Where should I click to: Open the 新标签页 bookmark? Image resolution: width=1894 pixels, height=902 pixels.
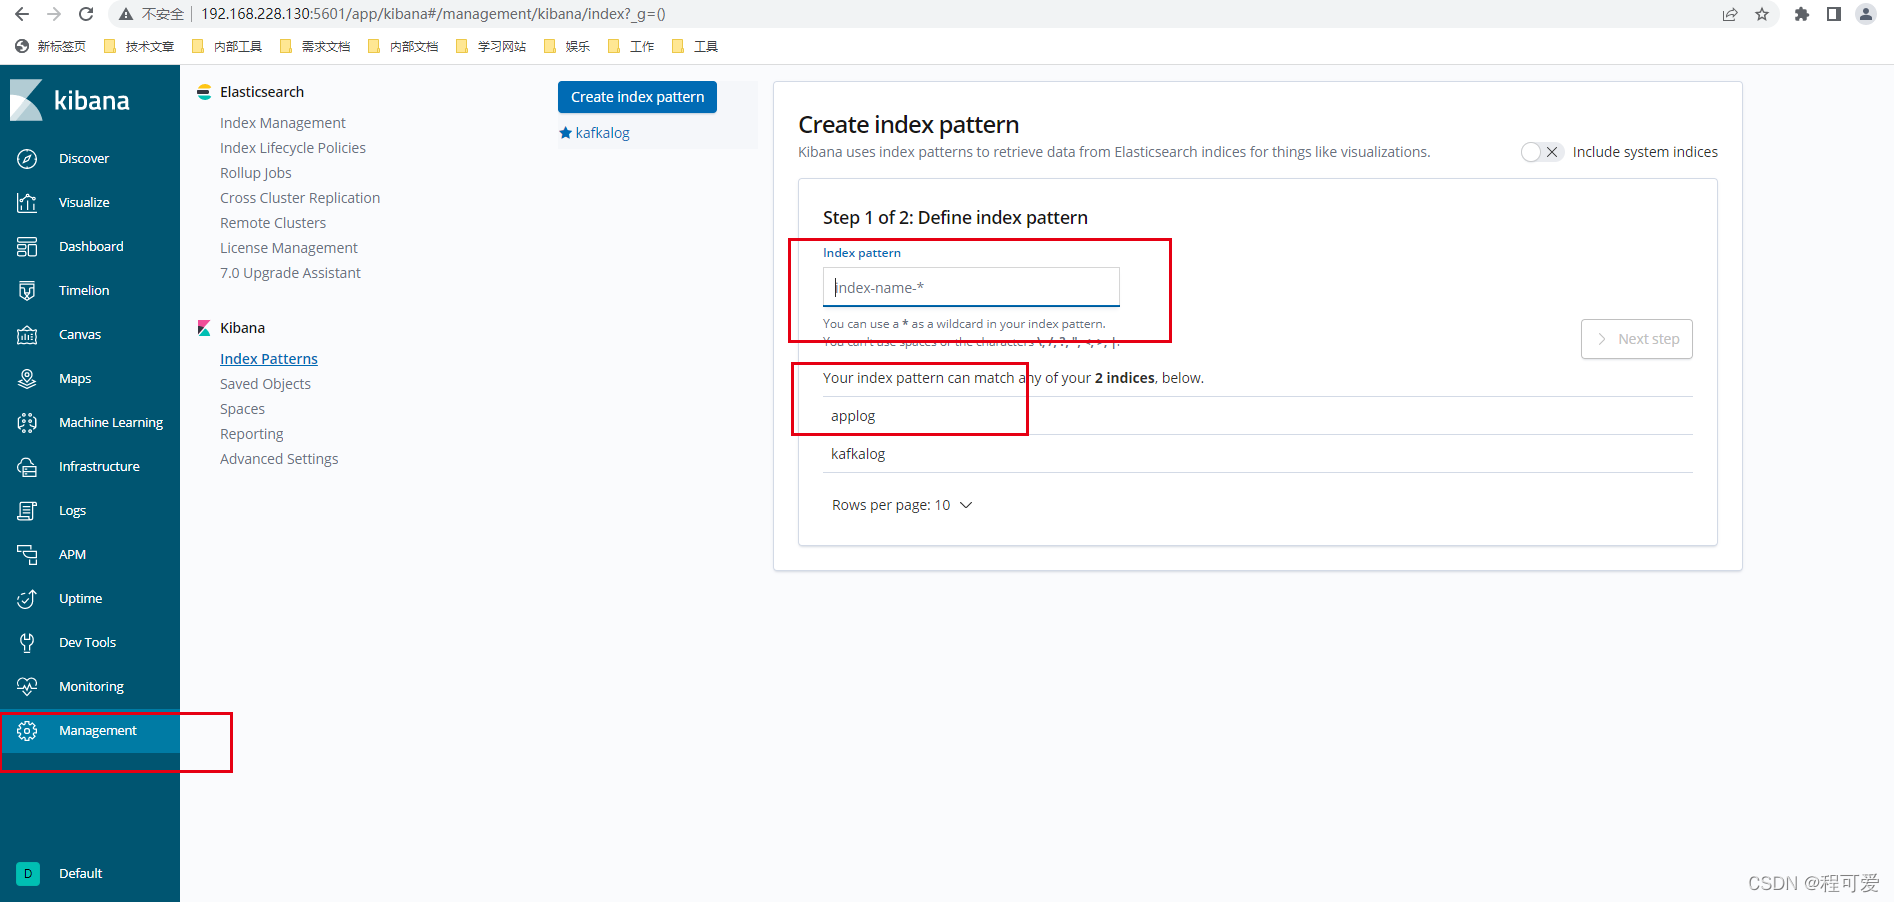tap(51, 46)
